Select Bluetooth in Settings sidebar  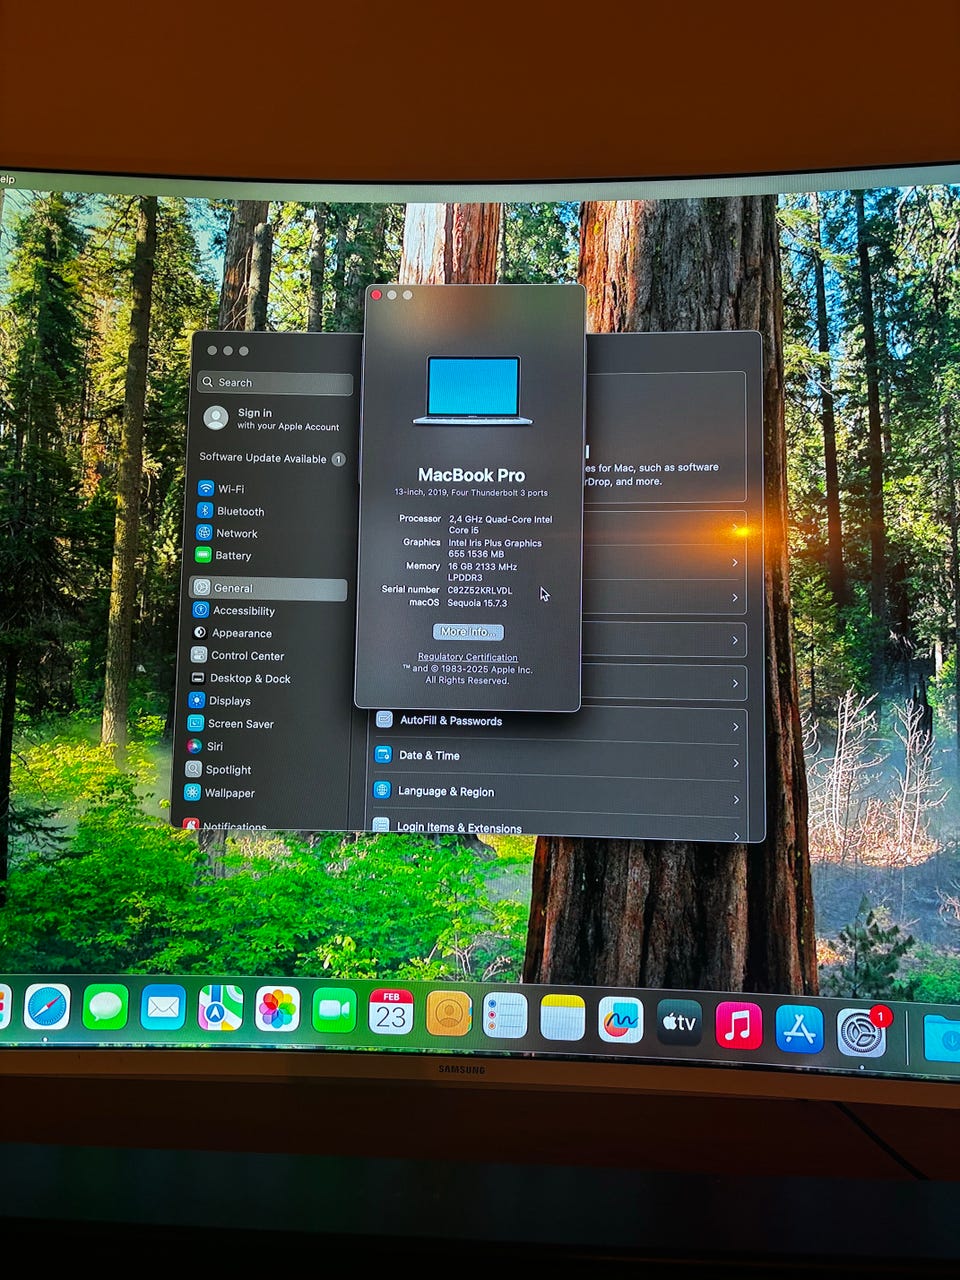click(x=239, y=511)
